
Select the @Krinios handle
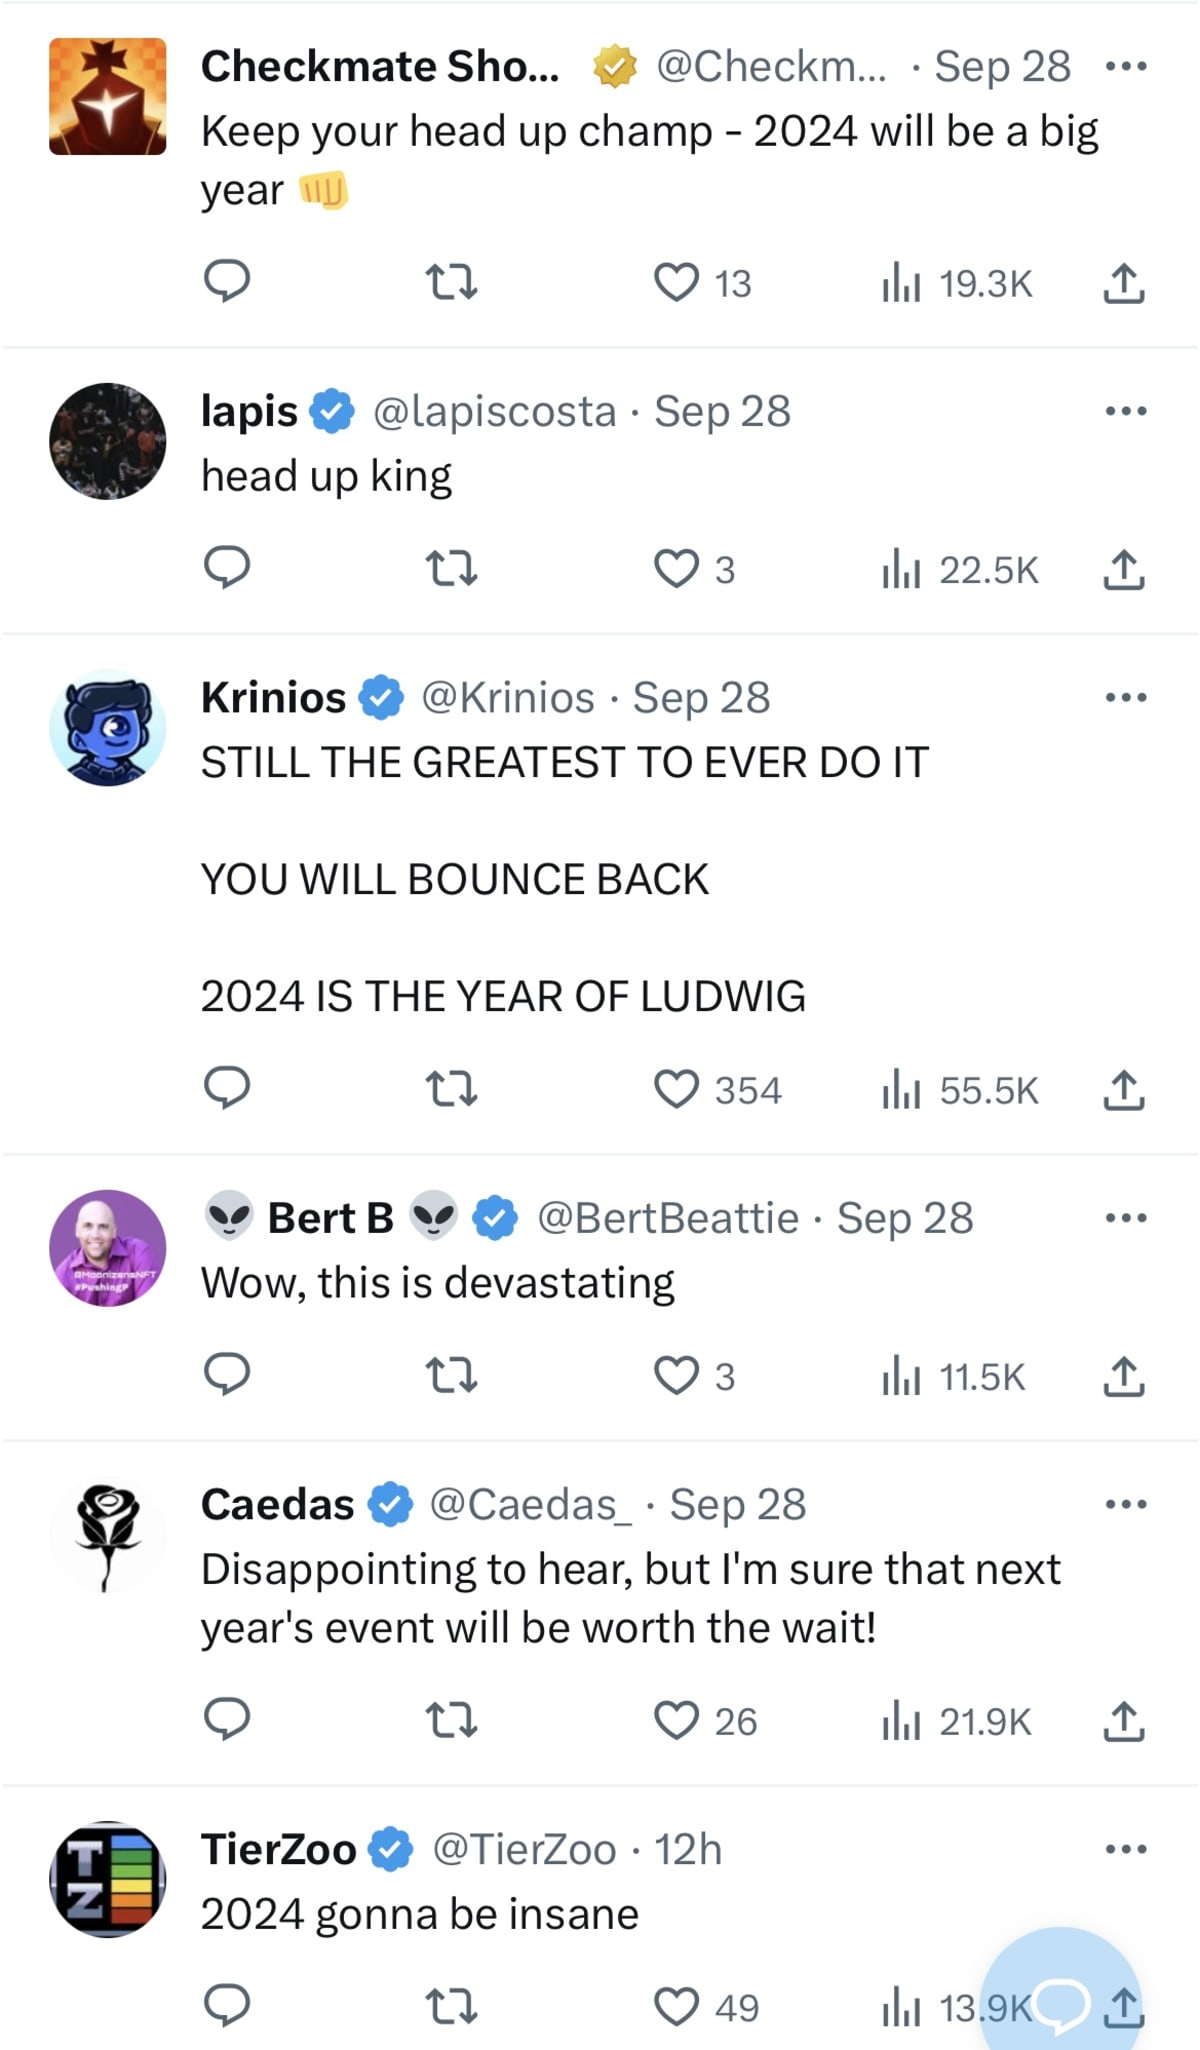click(x=512, y=697)
